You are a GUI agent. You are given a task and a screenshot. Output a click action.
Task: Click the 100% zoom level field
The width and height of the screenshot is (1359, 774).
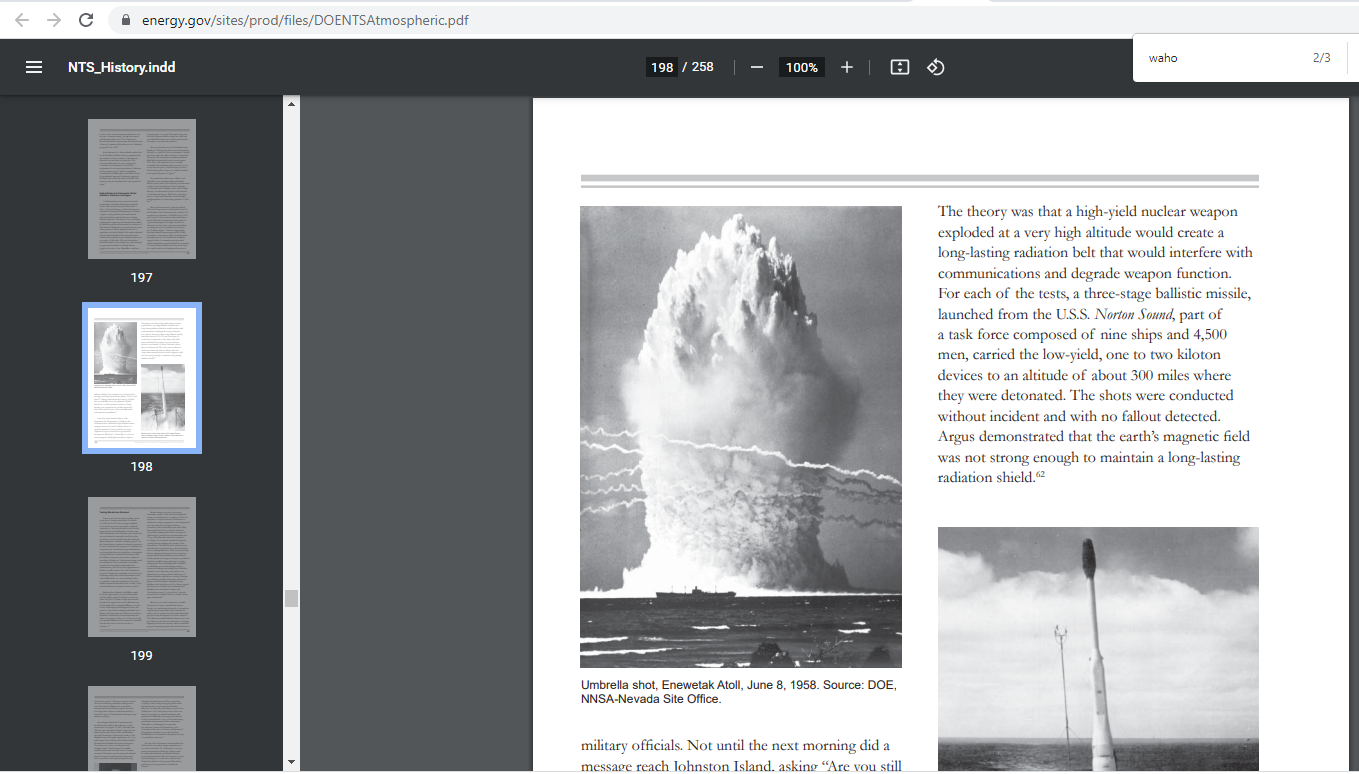tap(801, 67)
